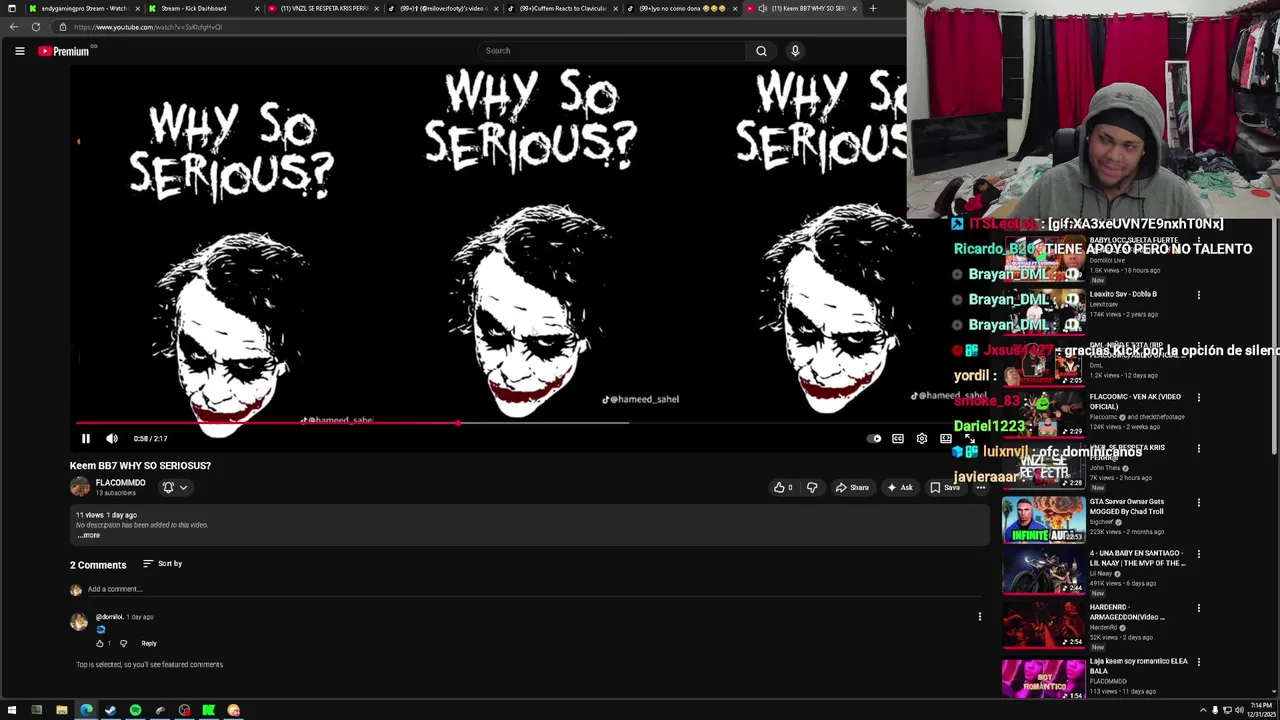Mute the video with the speaker icon
The image size is (1280, 720).
click(112, 438)
